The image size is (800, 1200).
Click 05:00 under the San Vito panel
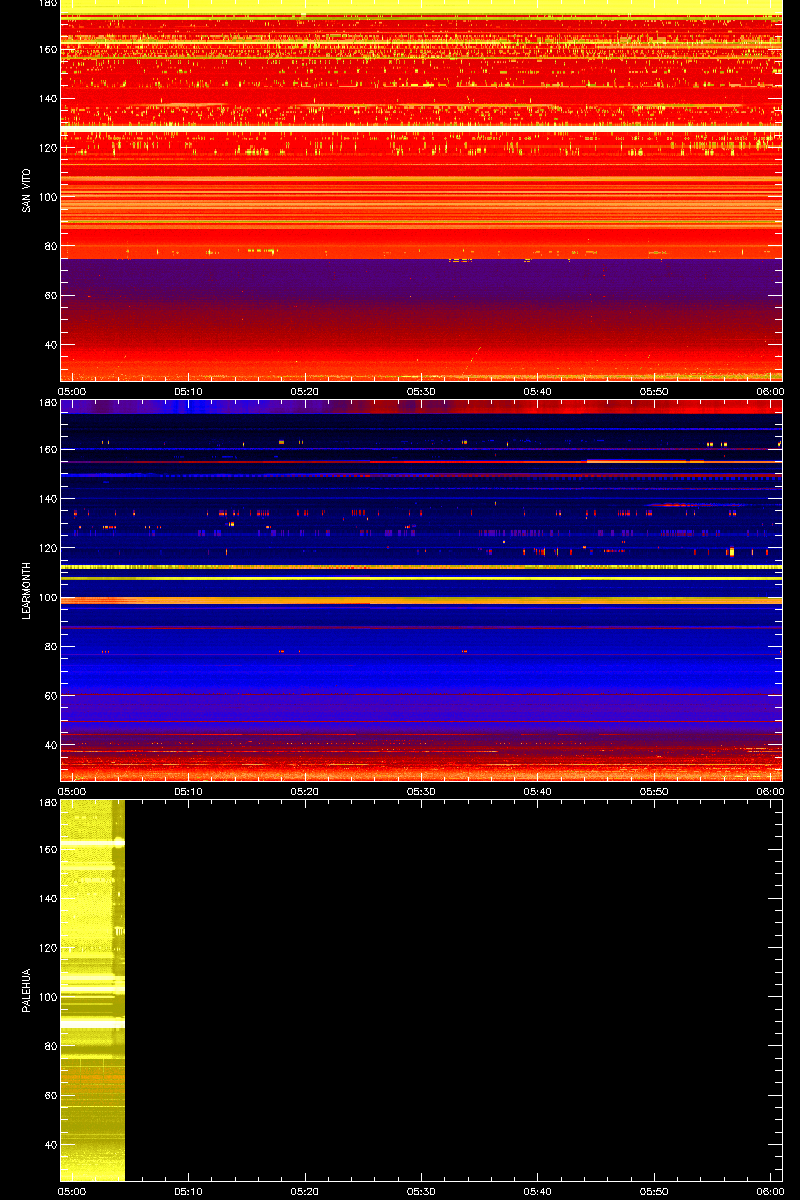click(x=72, y=391)
